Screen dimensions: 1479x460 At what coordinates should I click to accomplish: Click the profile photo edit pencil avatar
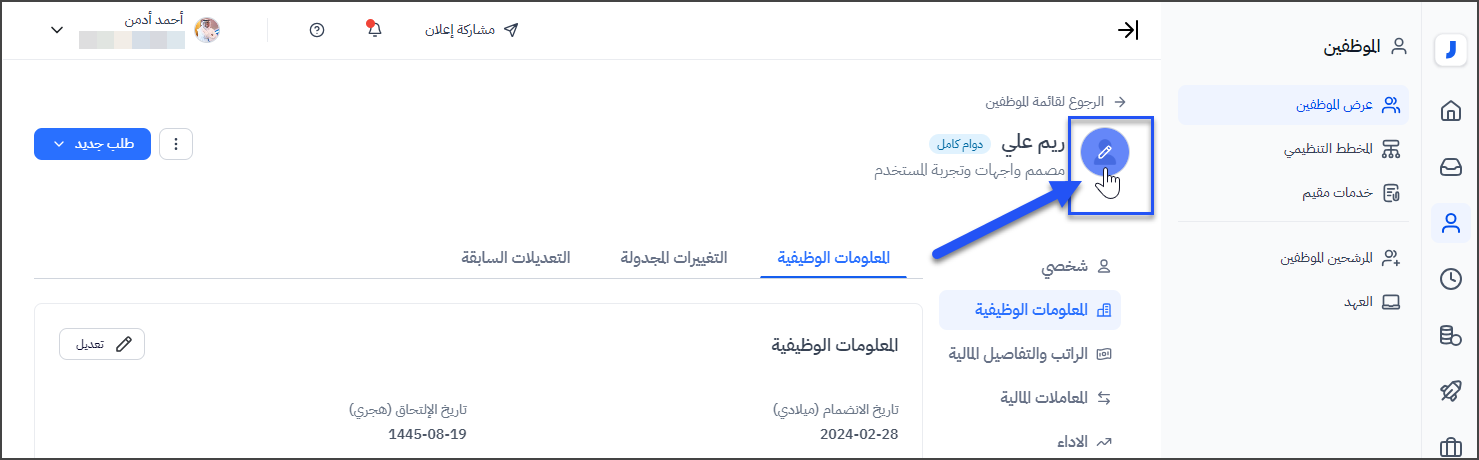tap(1105, 152)
